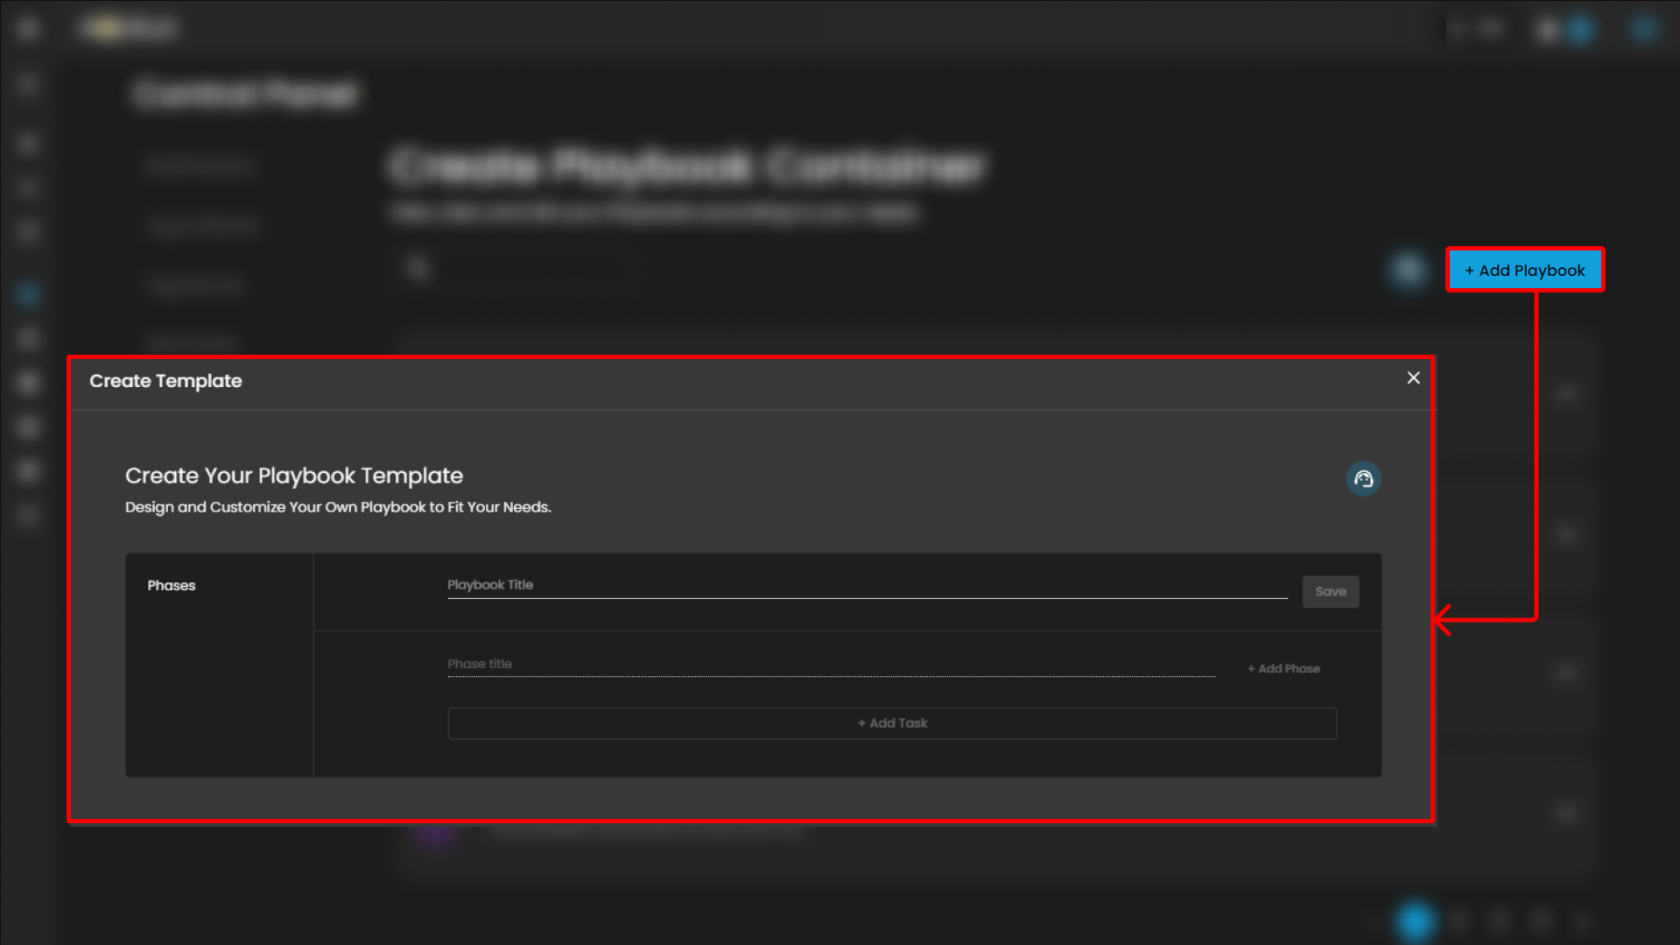Click the + Add Playbook button
Screen dimensions: 1680x945
[x=1524, y=270]
